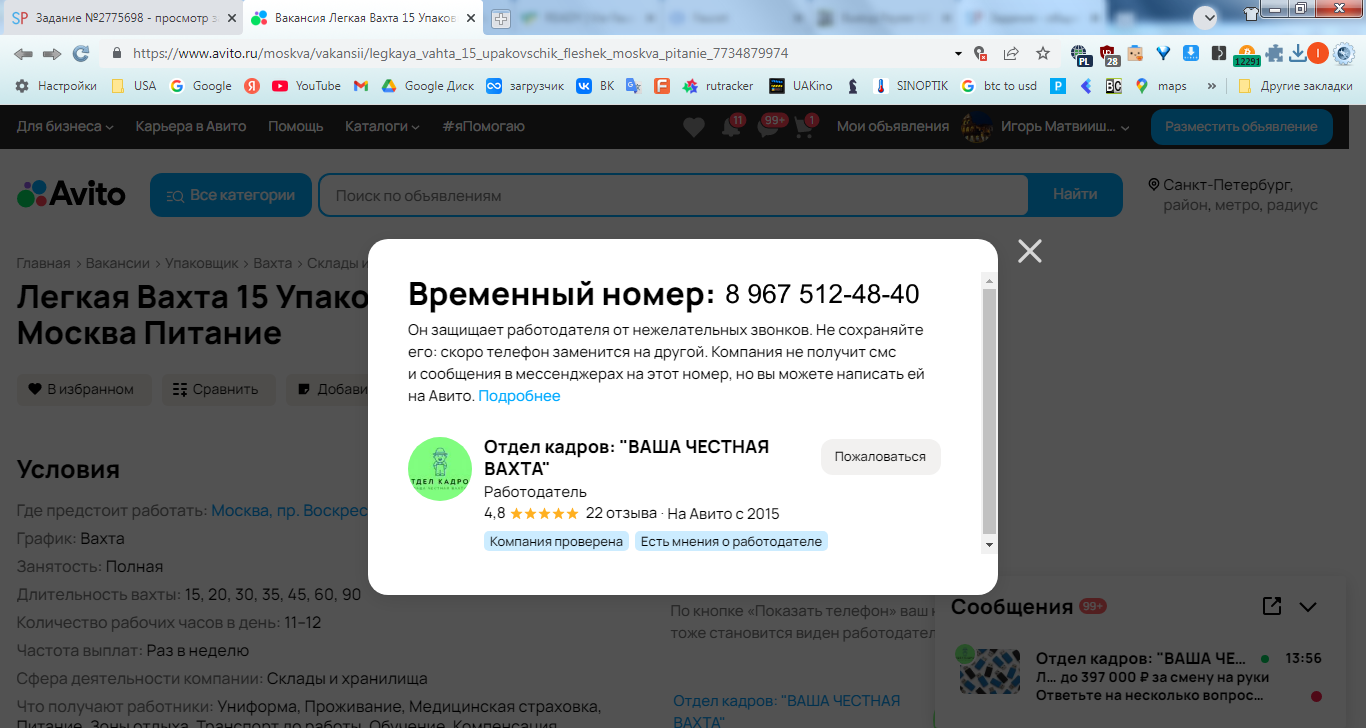The height and width of the screenshot is (728, 1366).
Task: Open the maps bookmark
Action: coord(1162,86)
